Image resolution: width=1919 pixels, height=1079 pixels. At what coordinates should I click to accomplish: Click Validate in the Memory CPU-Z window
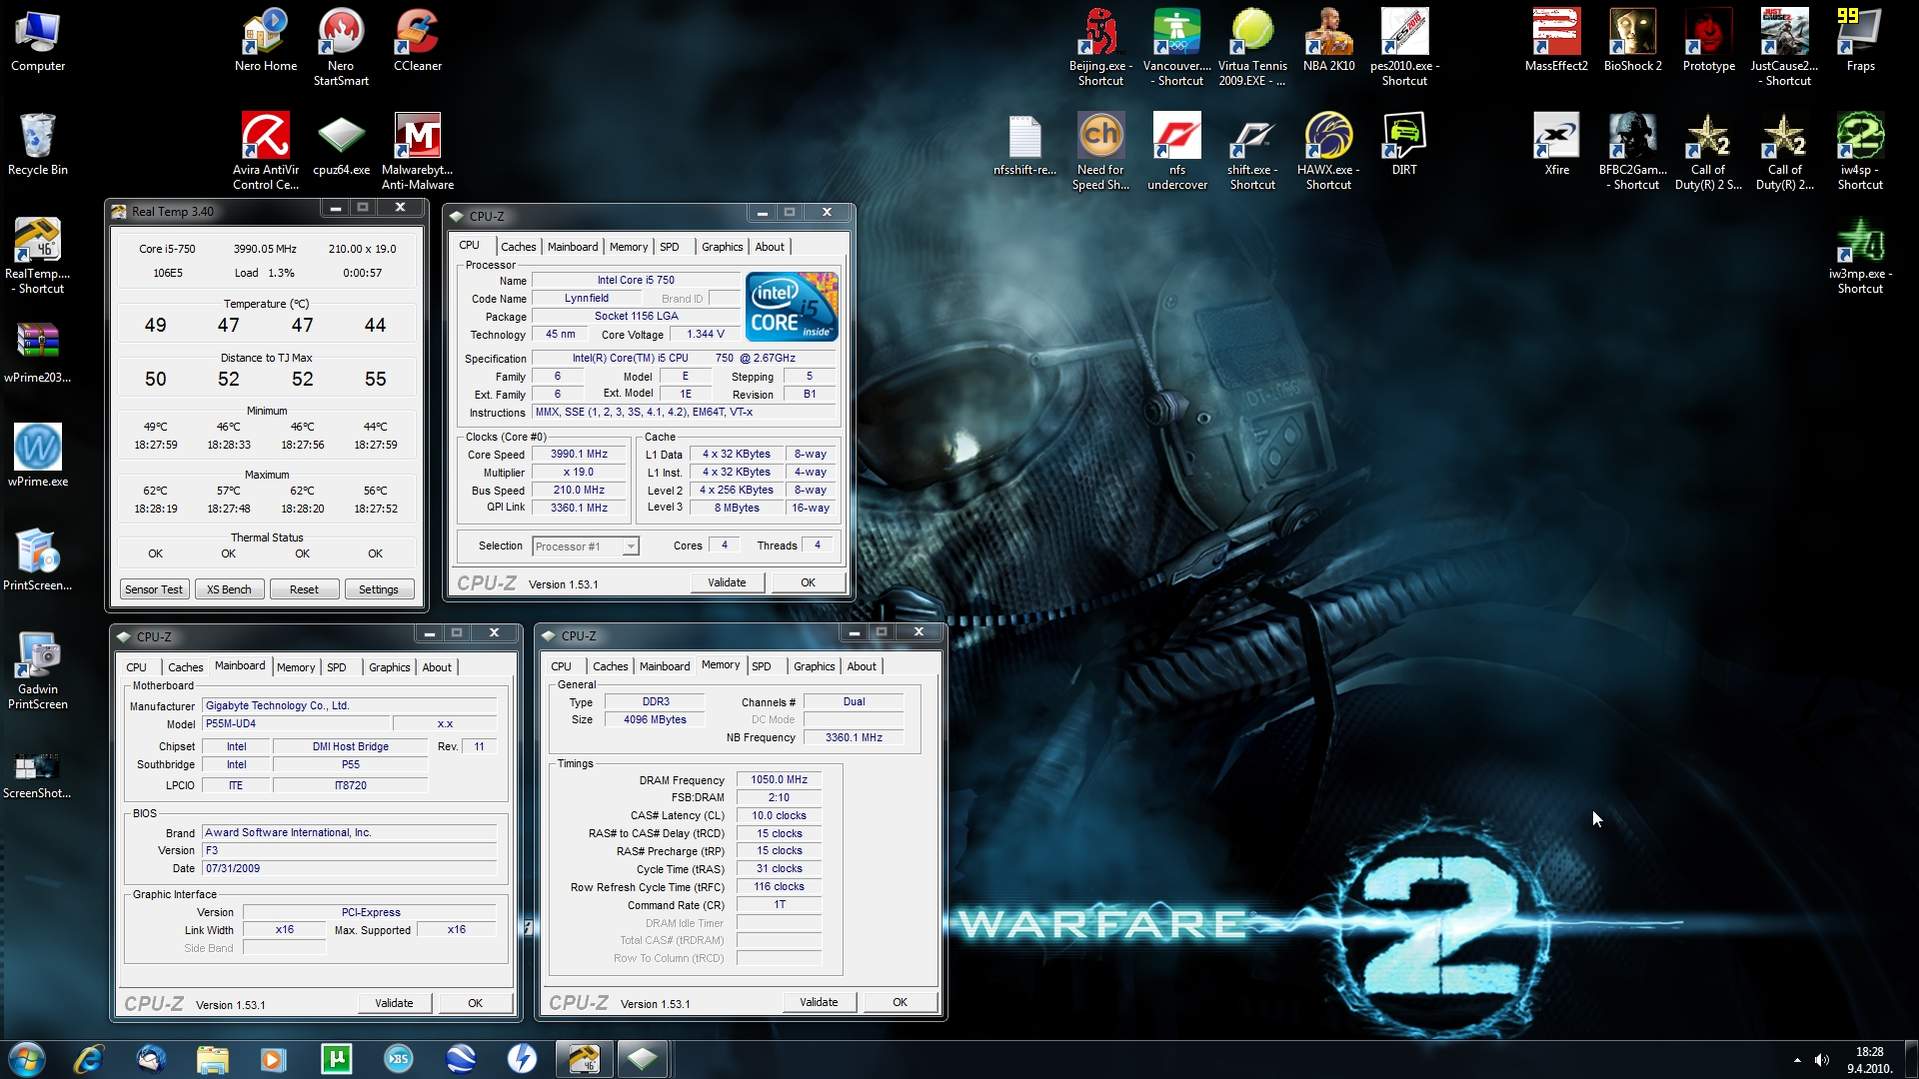pos(818,1002)
